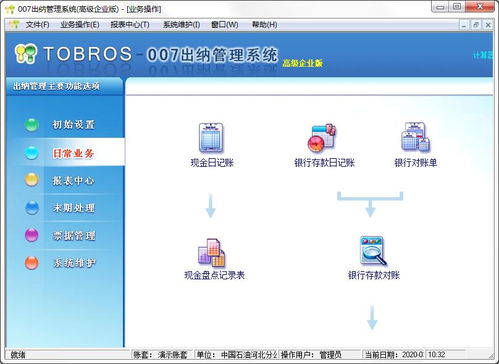Select 日常业务 in the sidebar
499x364 pixels.
pos(73,153)
